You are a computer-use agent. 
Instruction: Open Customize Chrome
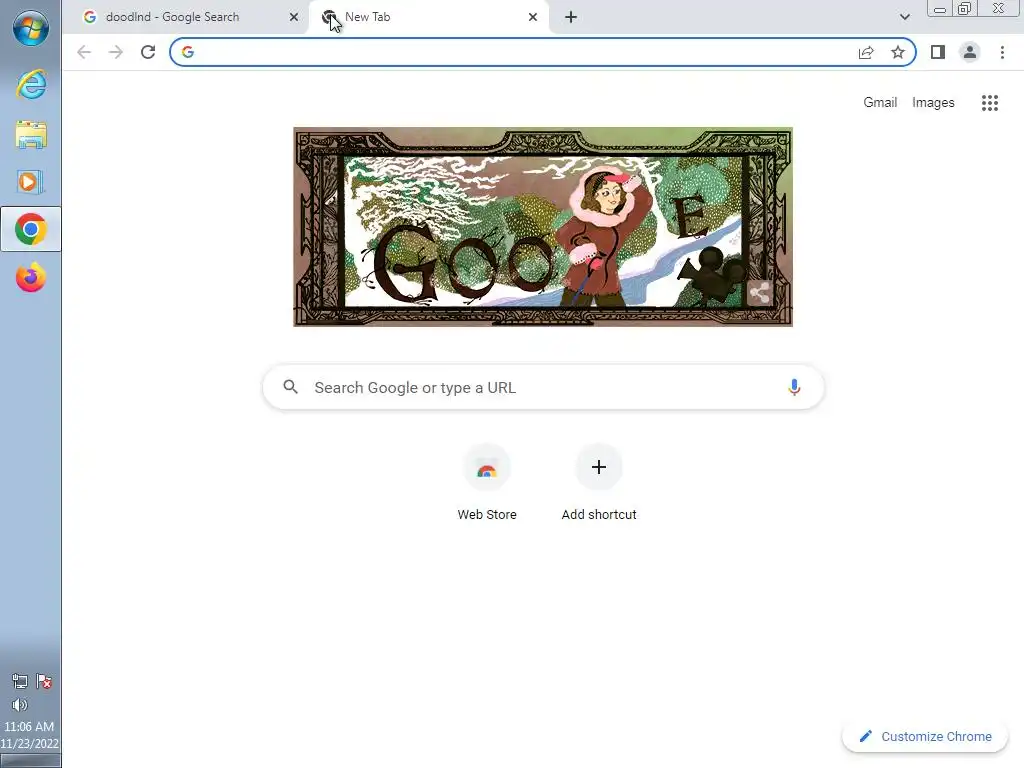coord(925,737)
